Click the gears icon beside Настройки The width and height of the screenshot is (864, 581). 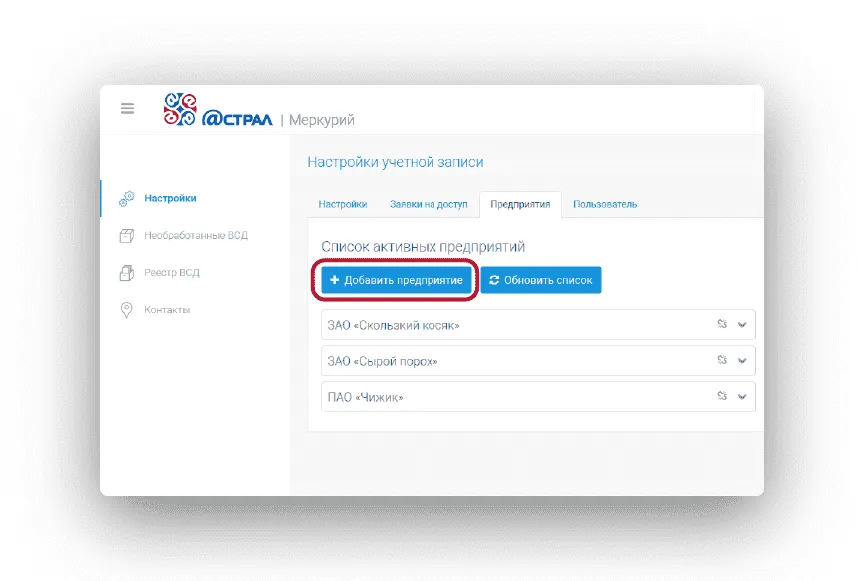pyautogui.click(x=127, y=199)
